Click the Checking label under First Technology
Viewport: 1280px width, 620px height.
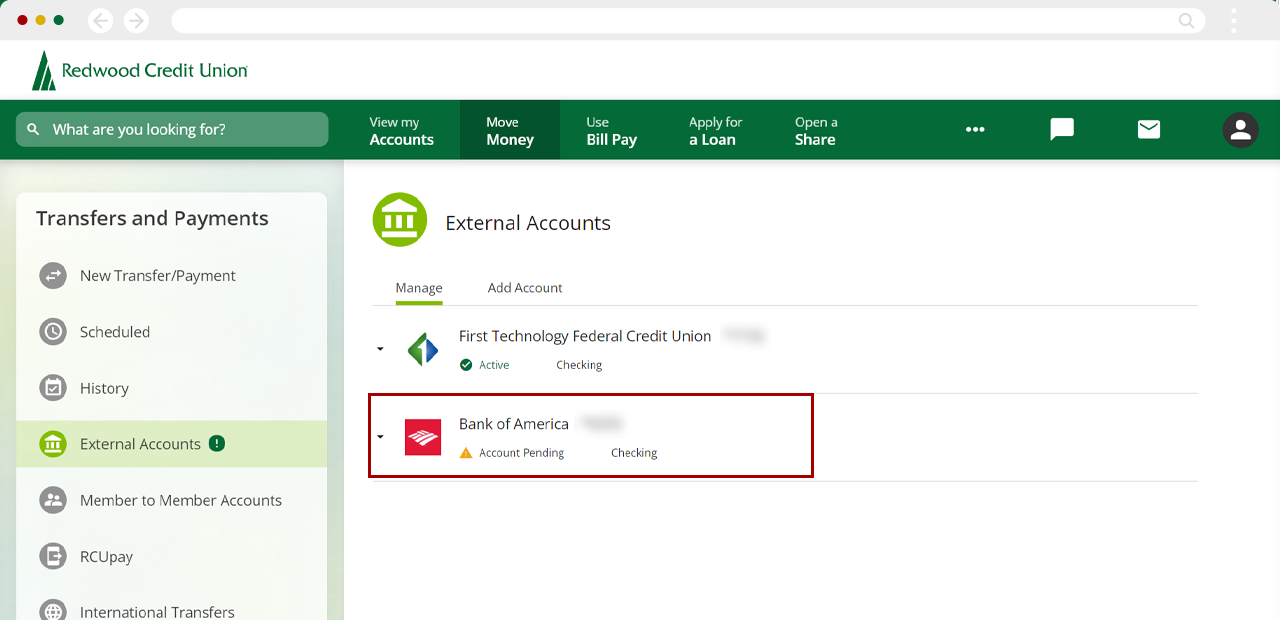[579, 365]
